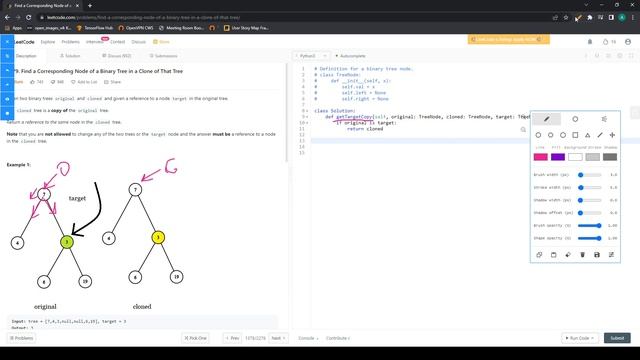The width and height of the screenshot is (640, 360).
Task: Toggle the Autocomplete option
Action: pyautogui.click(x=350, y=56)
